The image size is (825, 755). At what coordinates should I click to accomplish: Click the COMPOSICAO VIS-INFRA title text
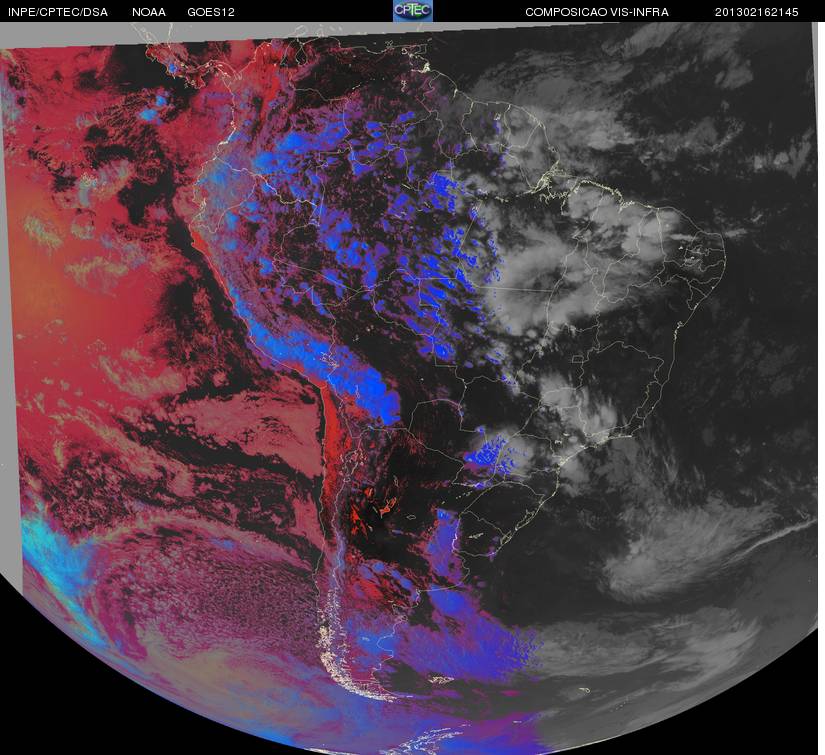click(x=597, y=12)
